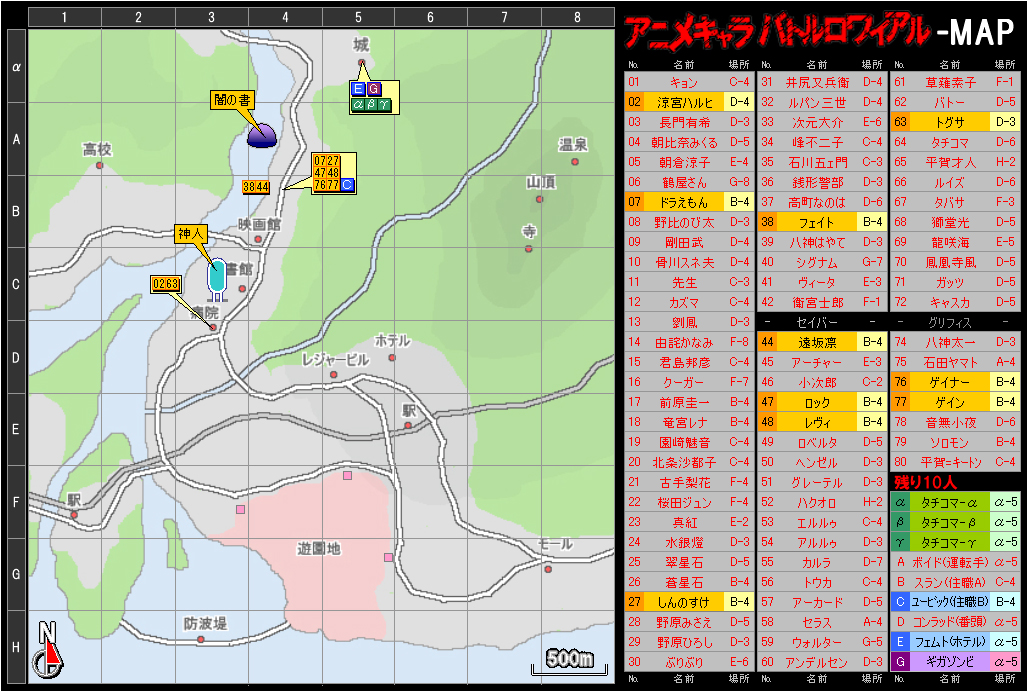Select the フェイト name cell
This screenshot has height=691, width=1027.
(817, 222)
